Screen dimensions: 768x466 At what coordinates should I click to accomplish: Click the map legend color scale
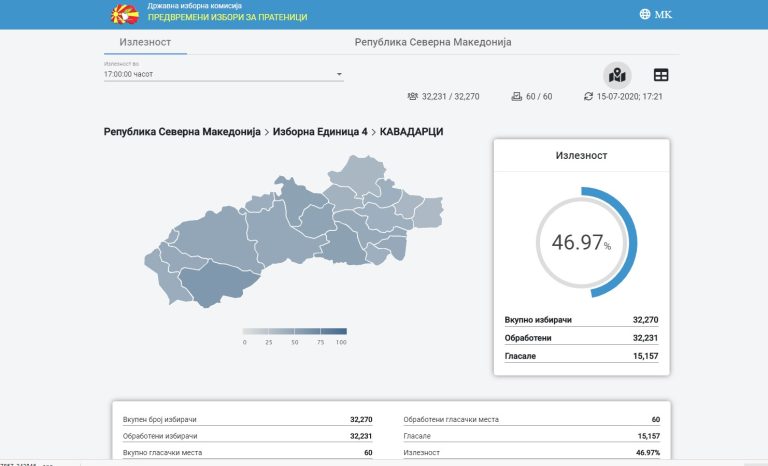[295, 331]
